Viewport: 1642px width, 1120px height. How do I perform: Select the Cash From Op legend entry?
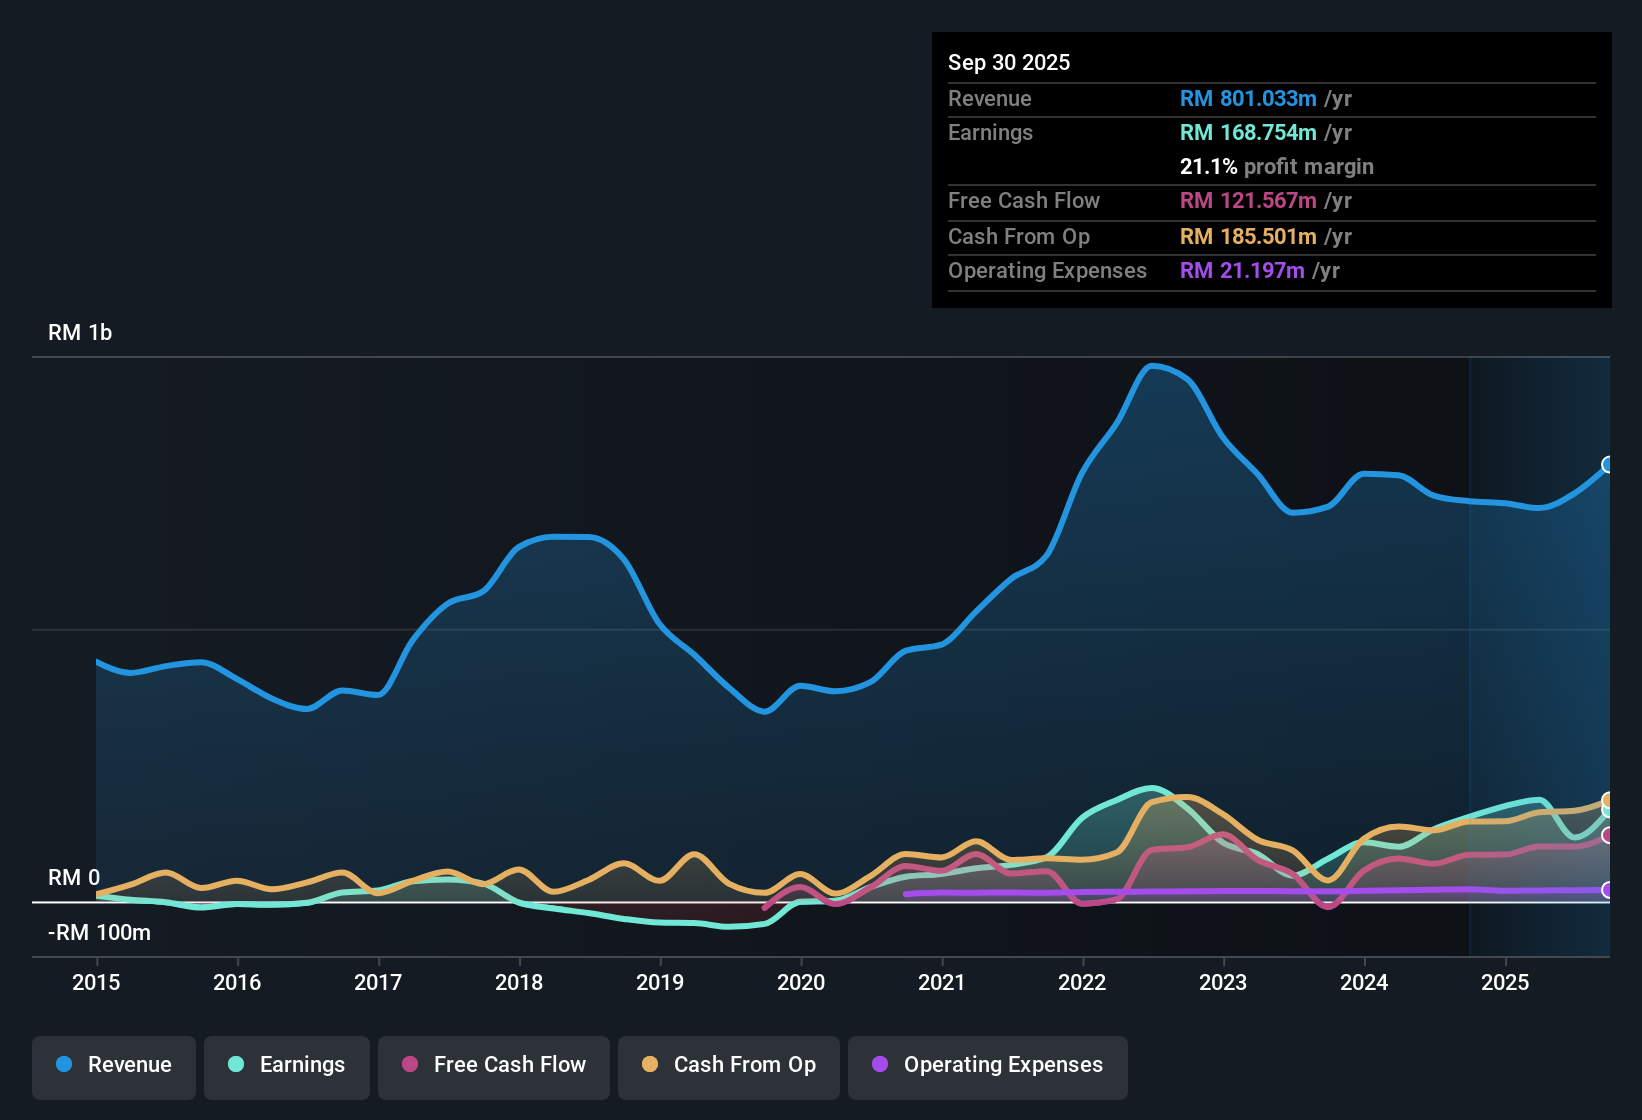click(728, 1065)
